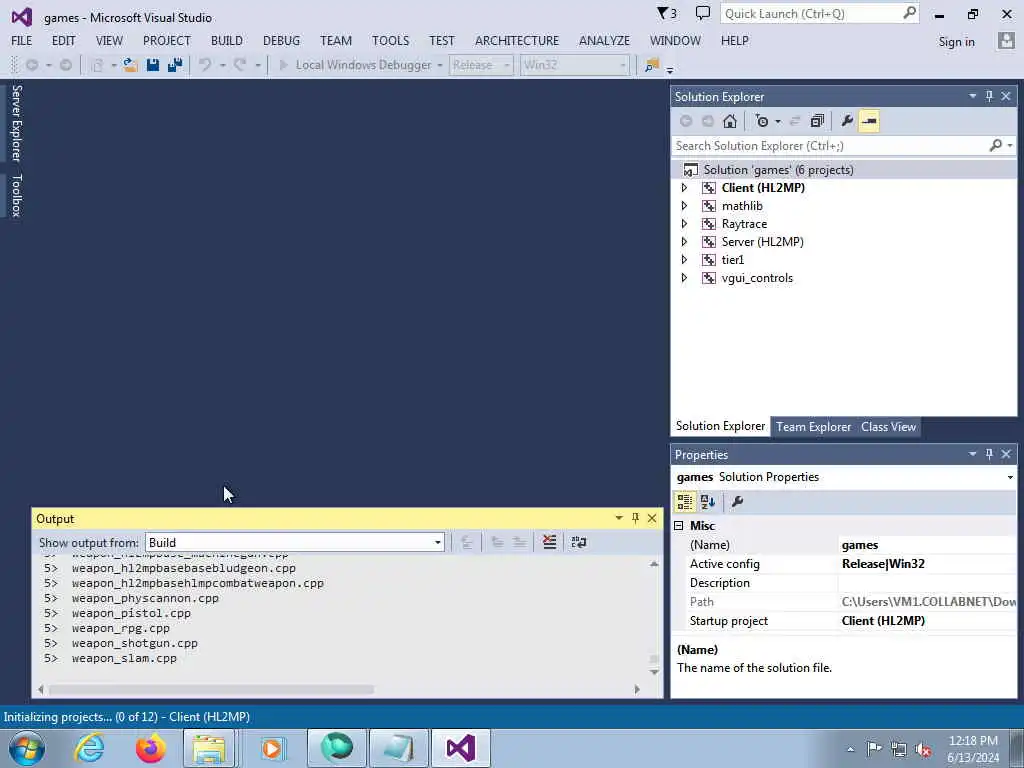This screenshot has height=768, width=1024.
Task: Collapse the Misc category in Properties
Action: click(679, 526)
